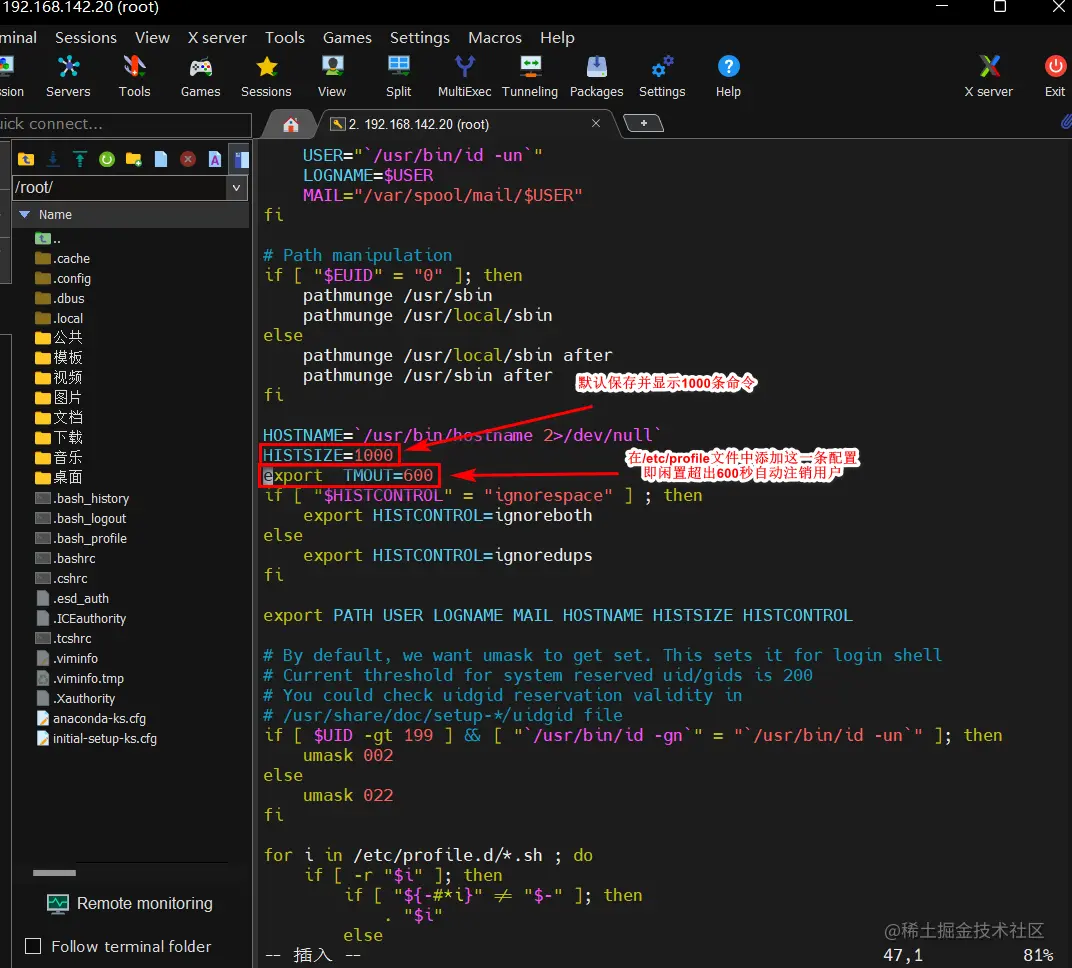1072x968 pixels.
Task: Toggle sort order on Name column
Action: [55, 214]
